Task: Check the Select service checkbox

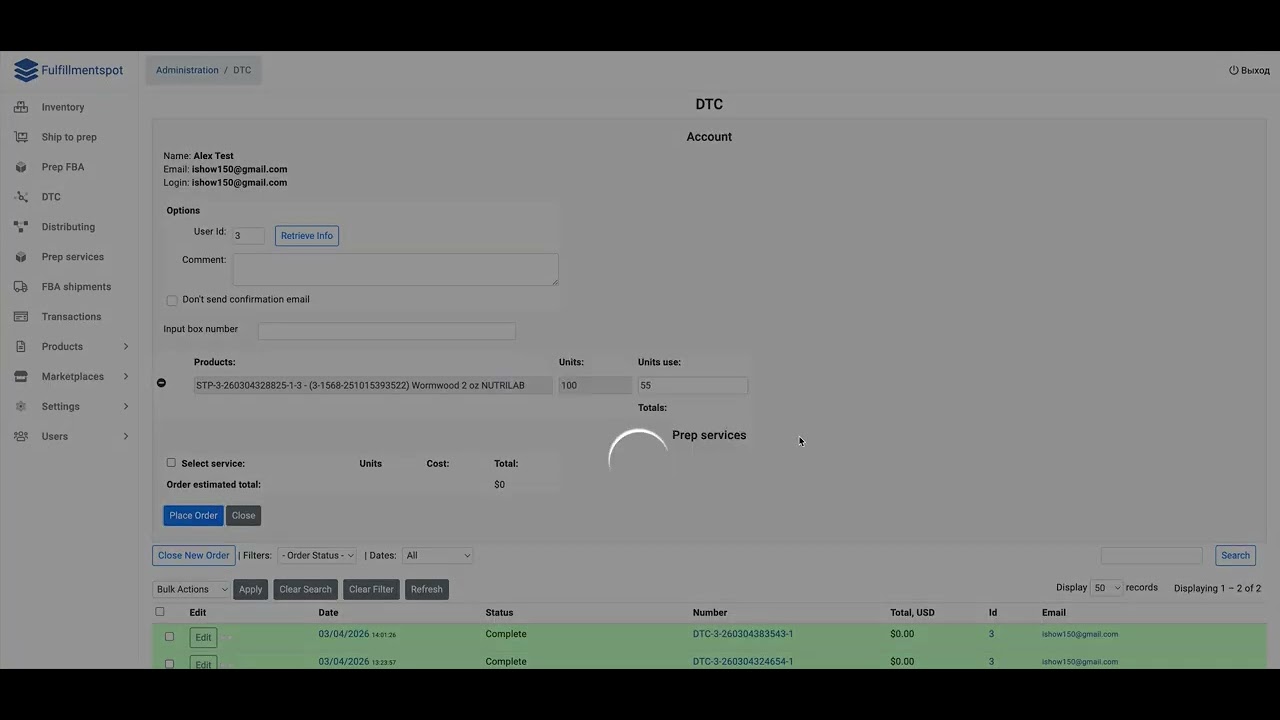Action: (x=171, y=463)
